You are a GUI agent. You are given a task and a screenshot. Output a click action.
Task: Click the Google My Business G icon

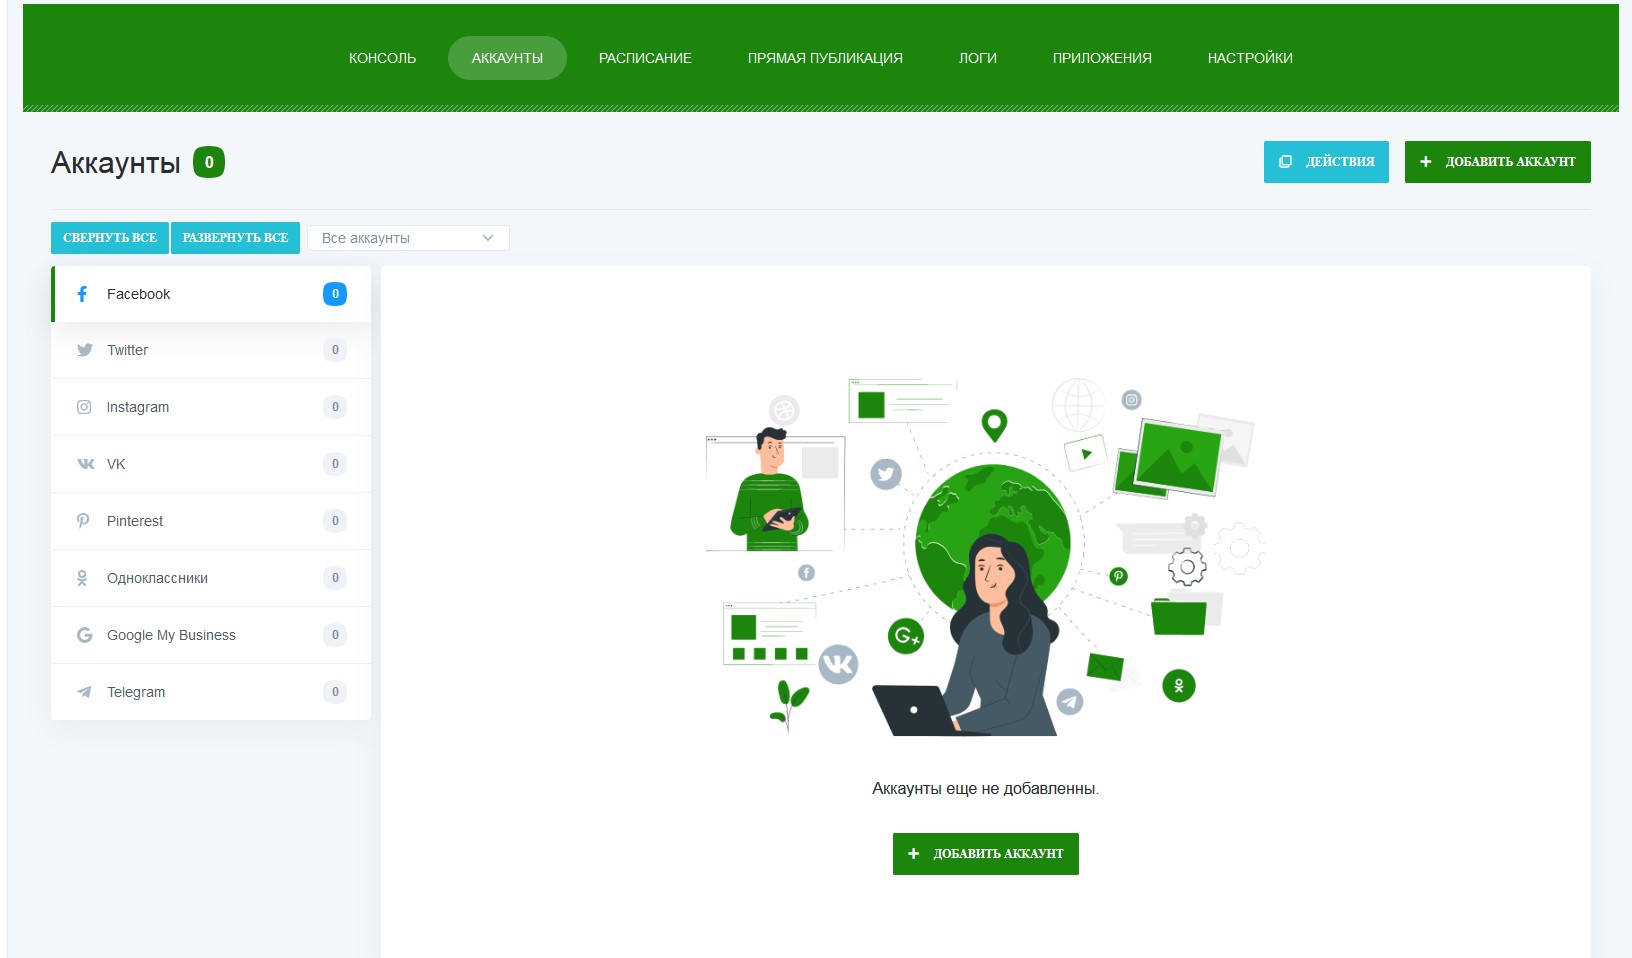coord(85,635)
